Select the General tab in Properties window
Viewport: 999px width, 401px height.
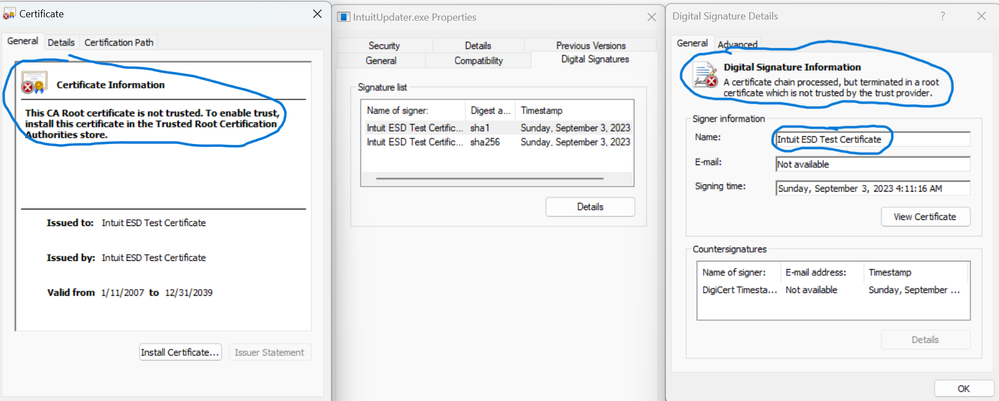381,61
